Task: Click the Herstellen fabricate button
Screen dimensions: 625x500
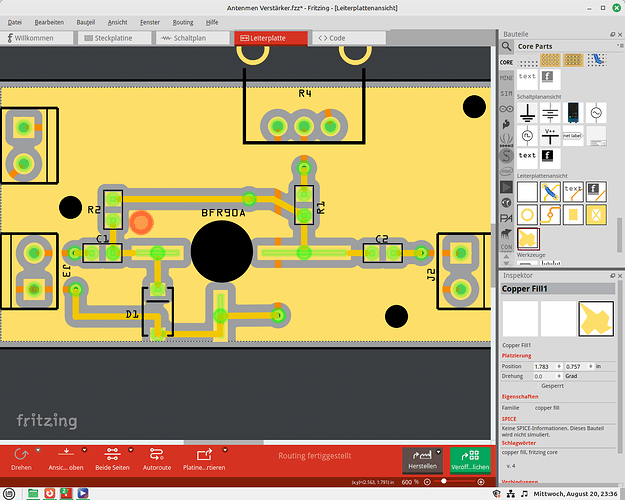Action: tap(422, 461)
